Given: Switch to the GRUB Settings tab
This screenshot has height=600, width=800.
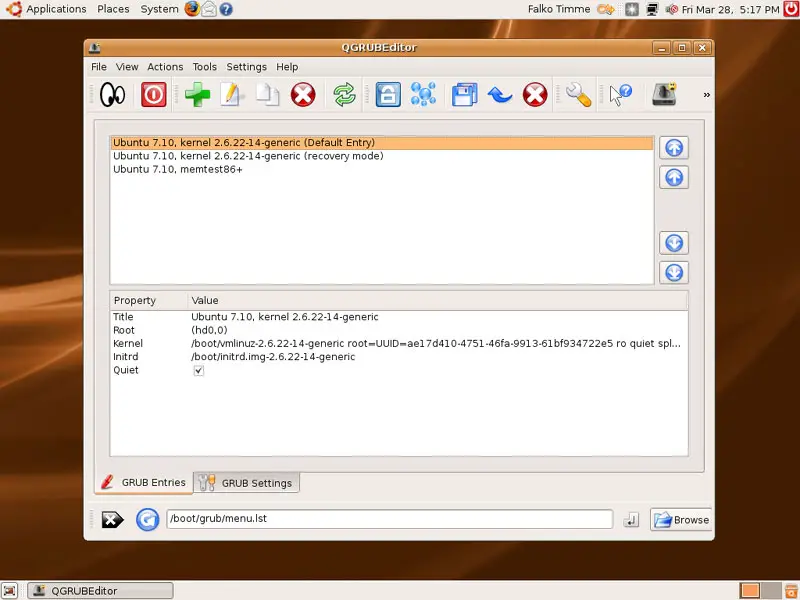Looking at the screenshot, I should click(246, 483).
